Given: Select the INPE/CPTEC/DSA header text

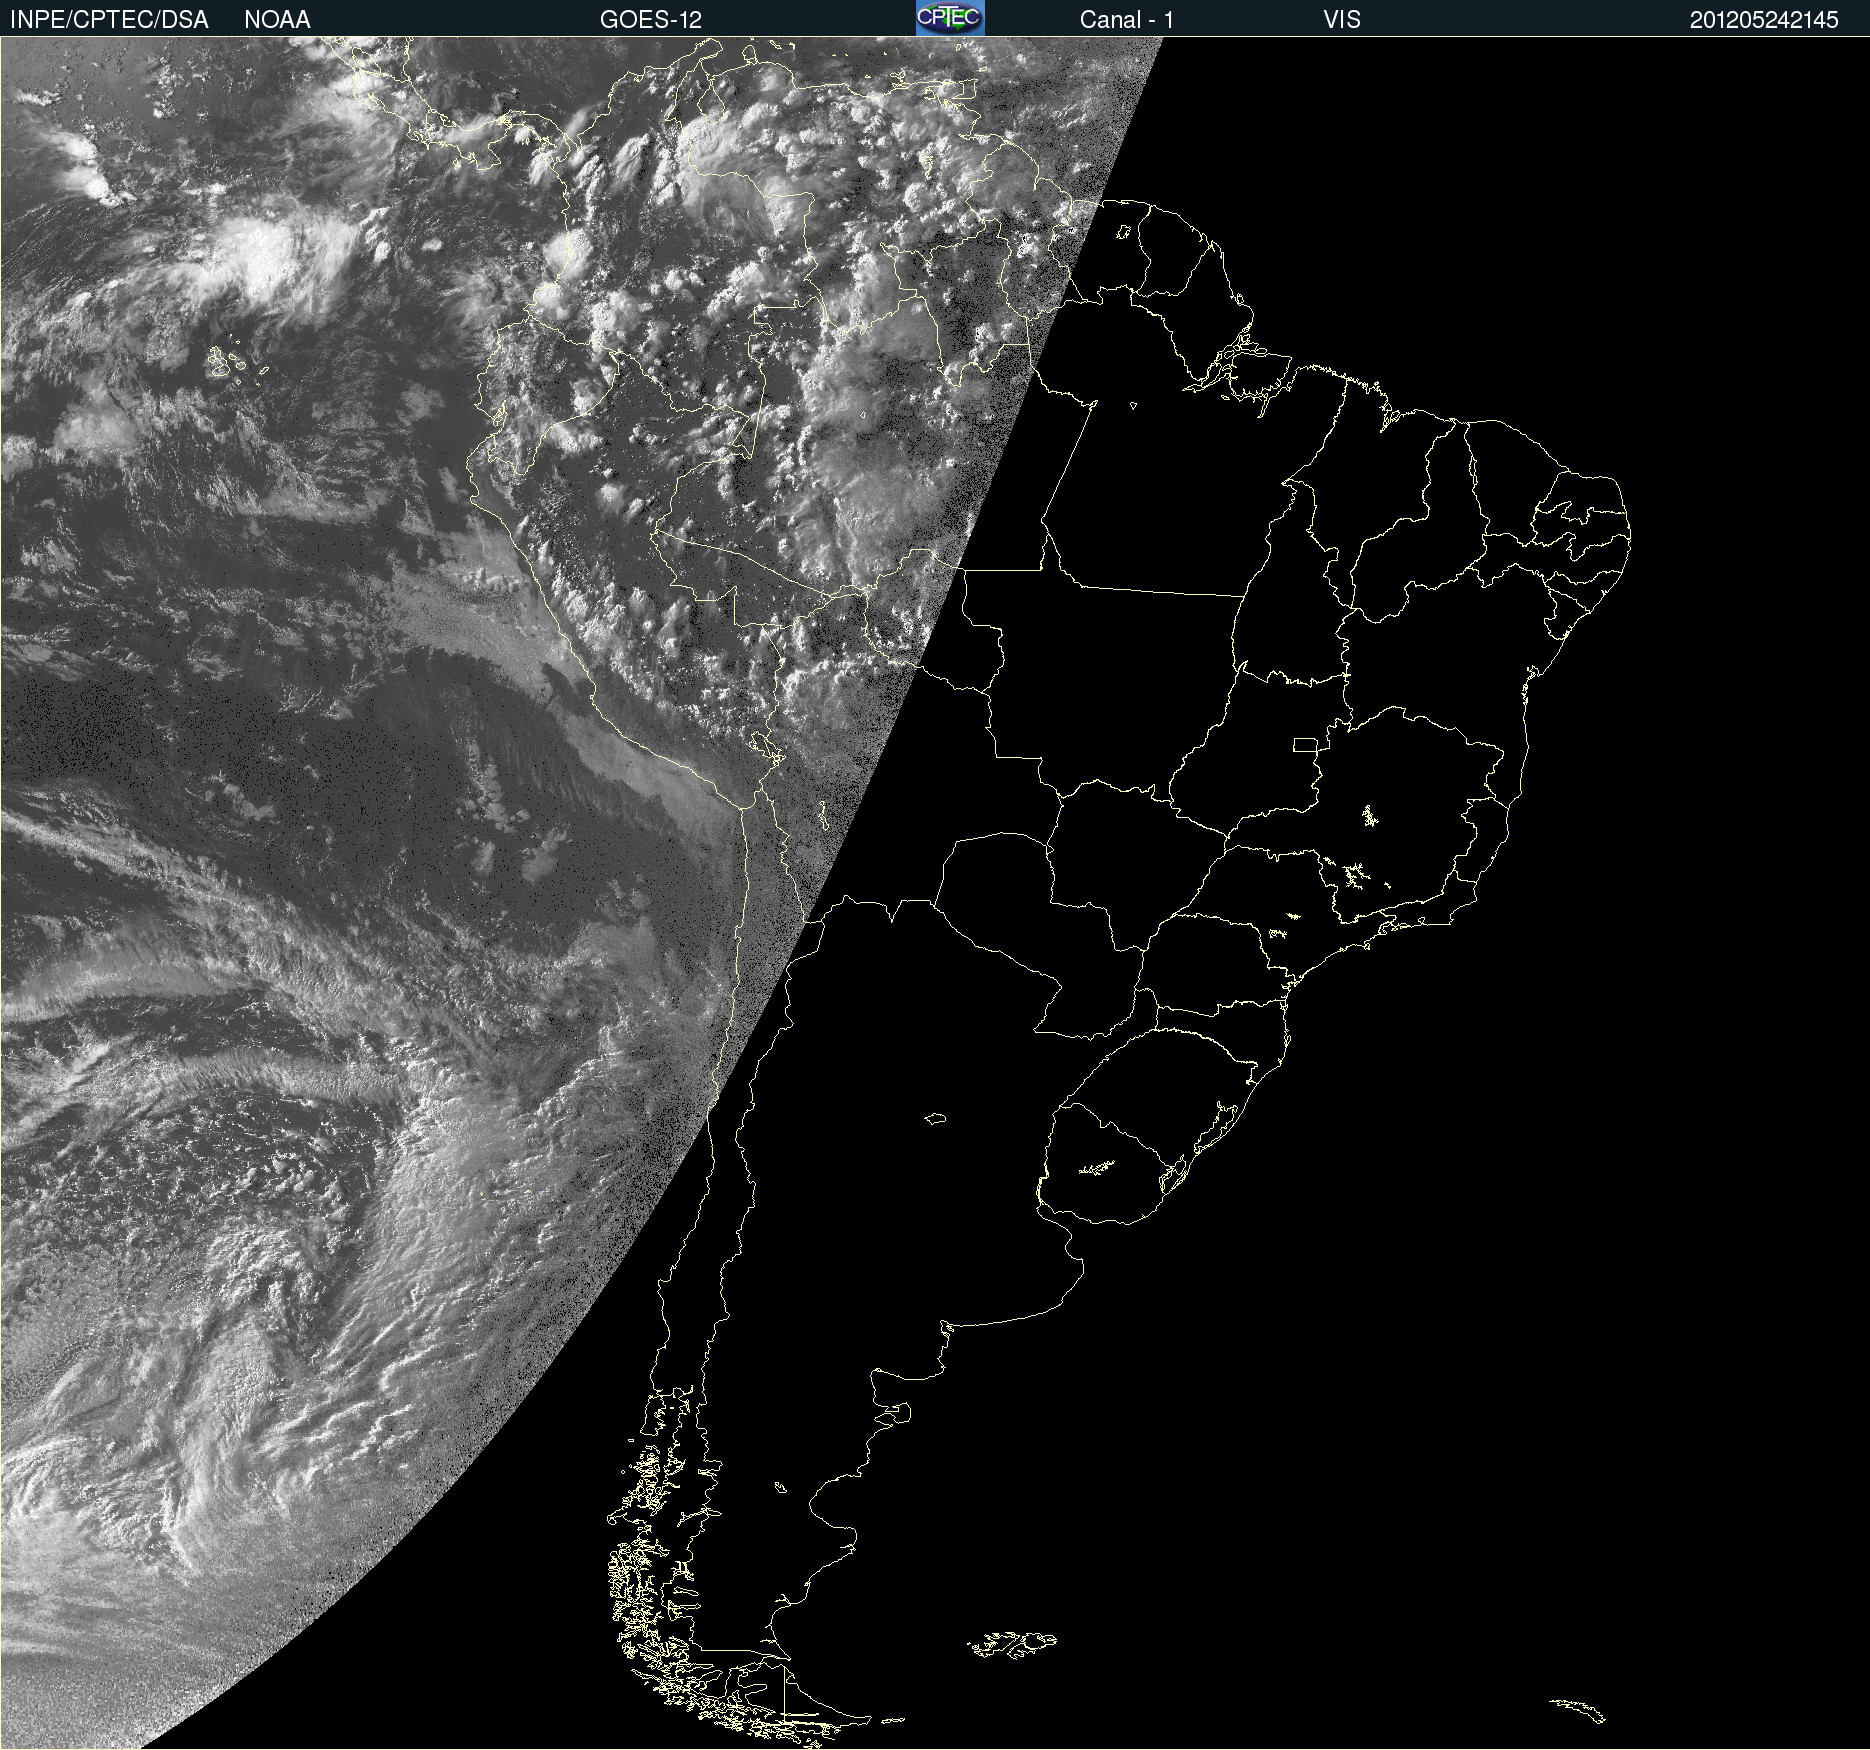Looking at the screenshot, I should pos(109,20).
